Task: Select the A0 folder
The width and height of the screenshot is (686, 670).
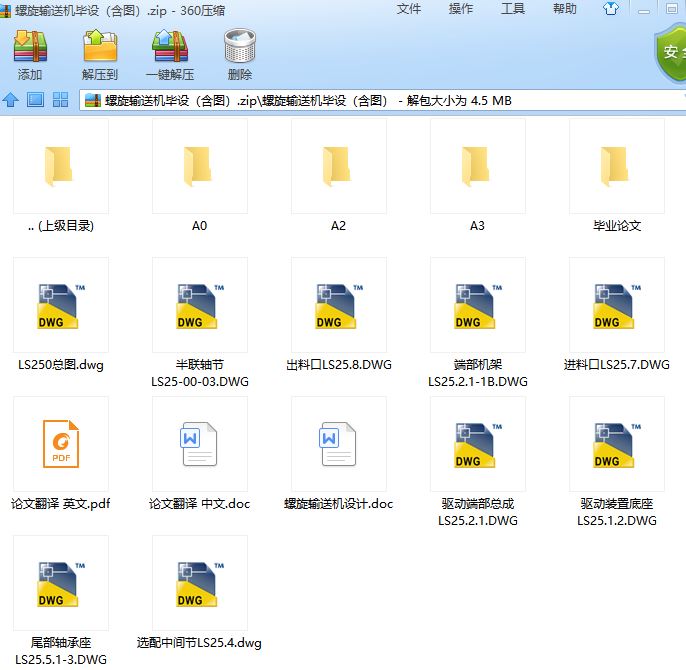Action: coord(200,166)
